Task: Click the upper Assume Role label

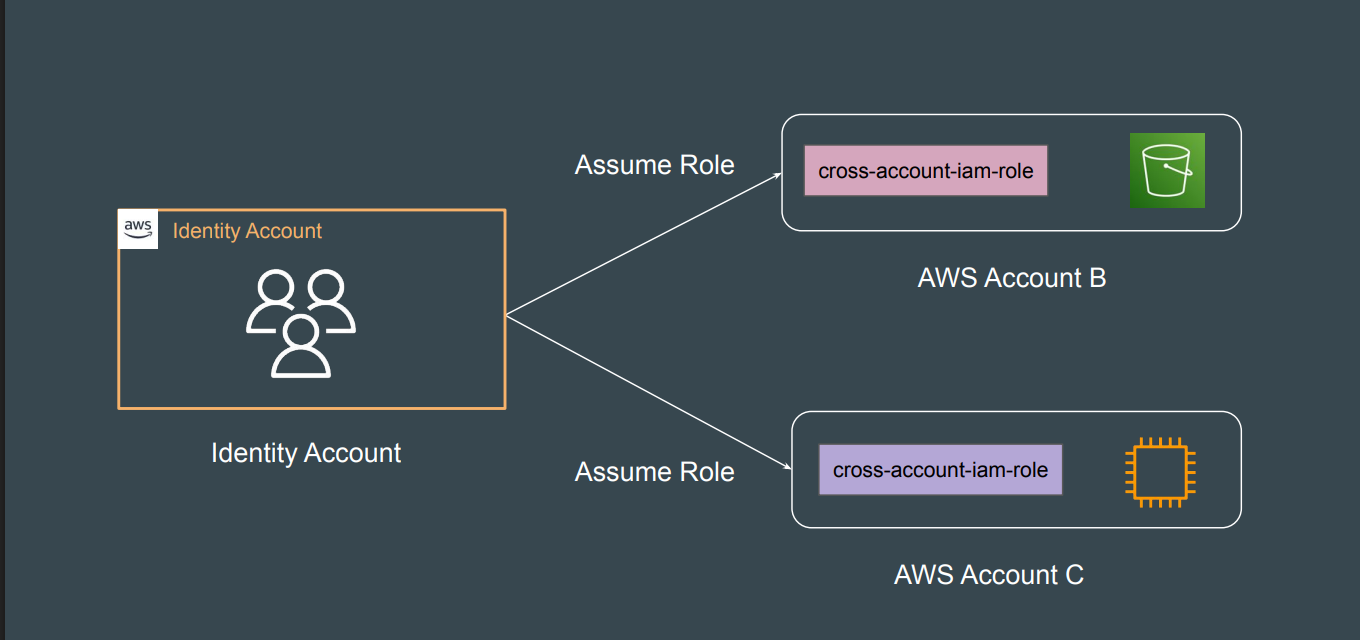Action: coord(654,165)
